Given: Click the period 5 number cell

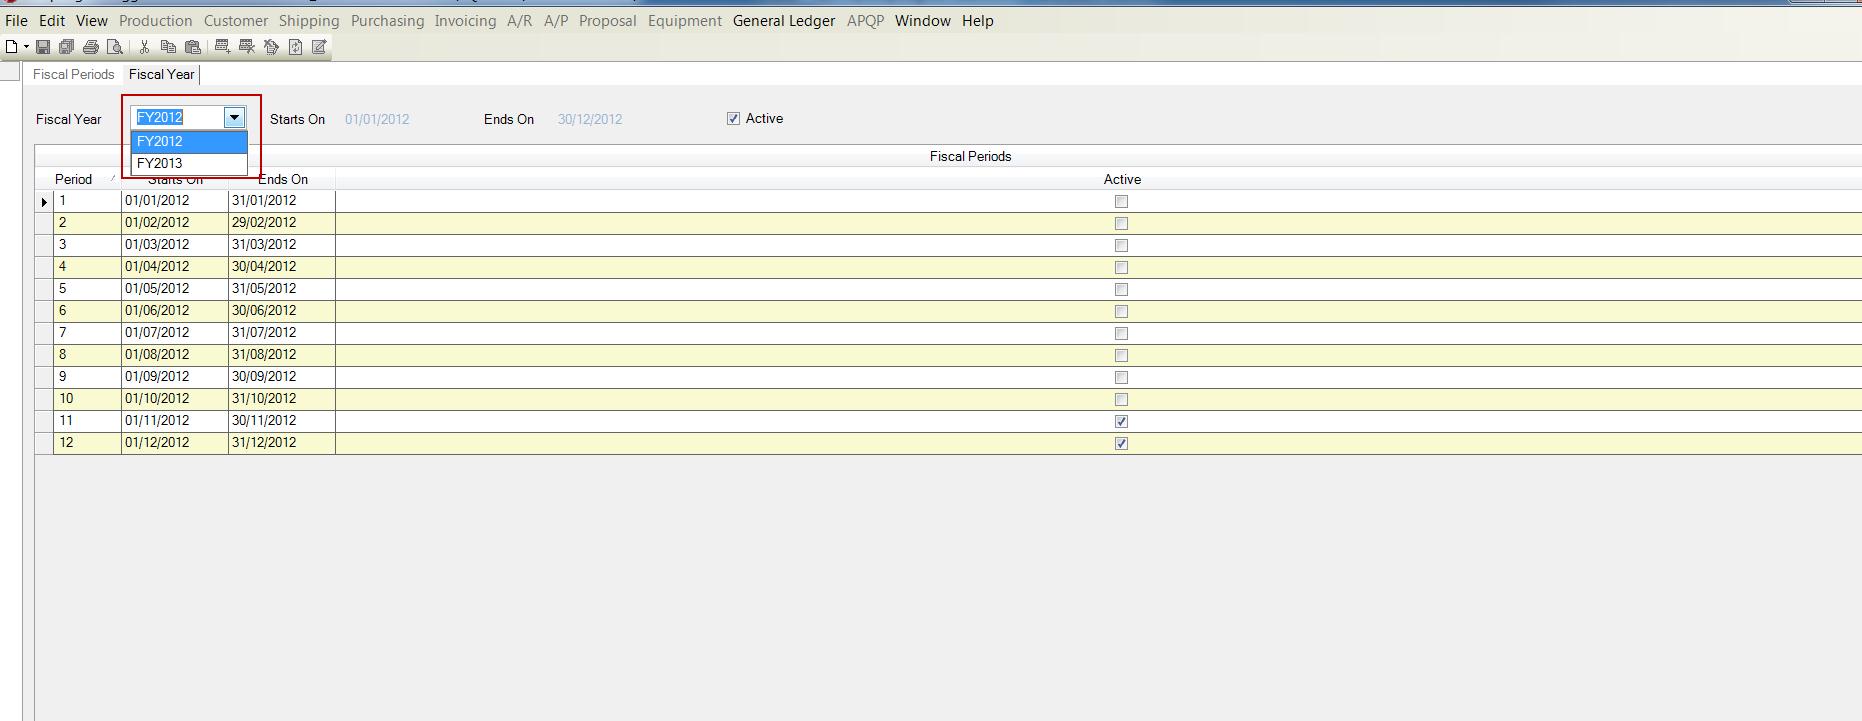Looking at the screenshot, I should pyautogui.click(x=87, y=289).
